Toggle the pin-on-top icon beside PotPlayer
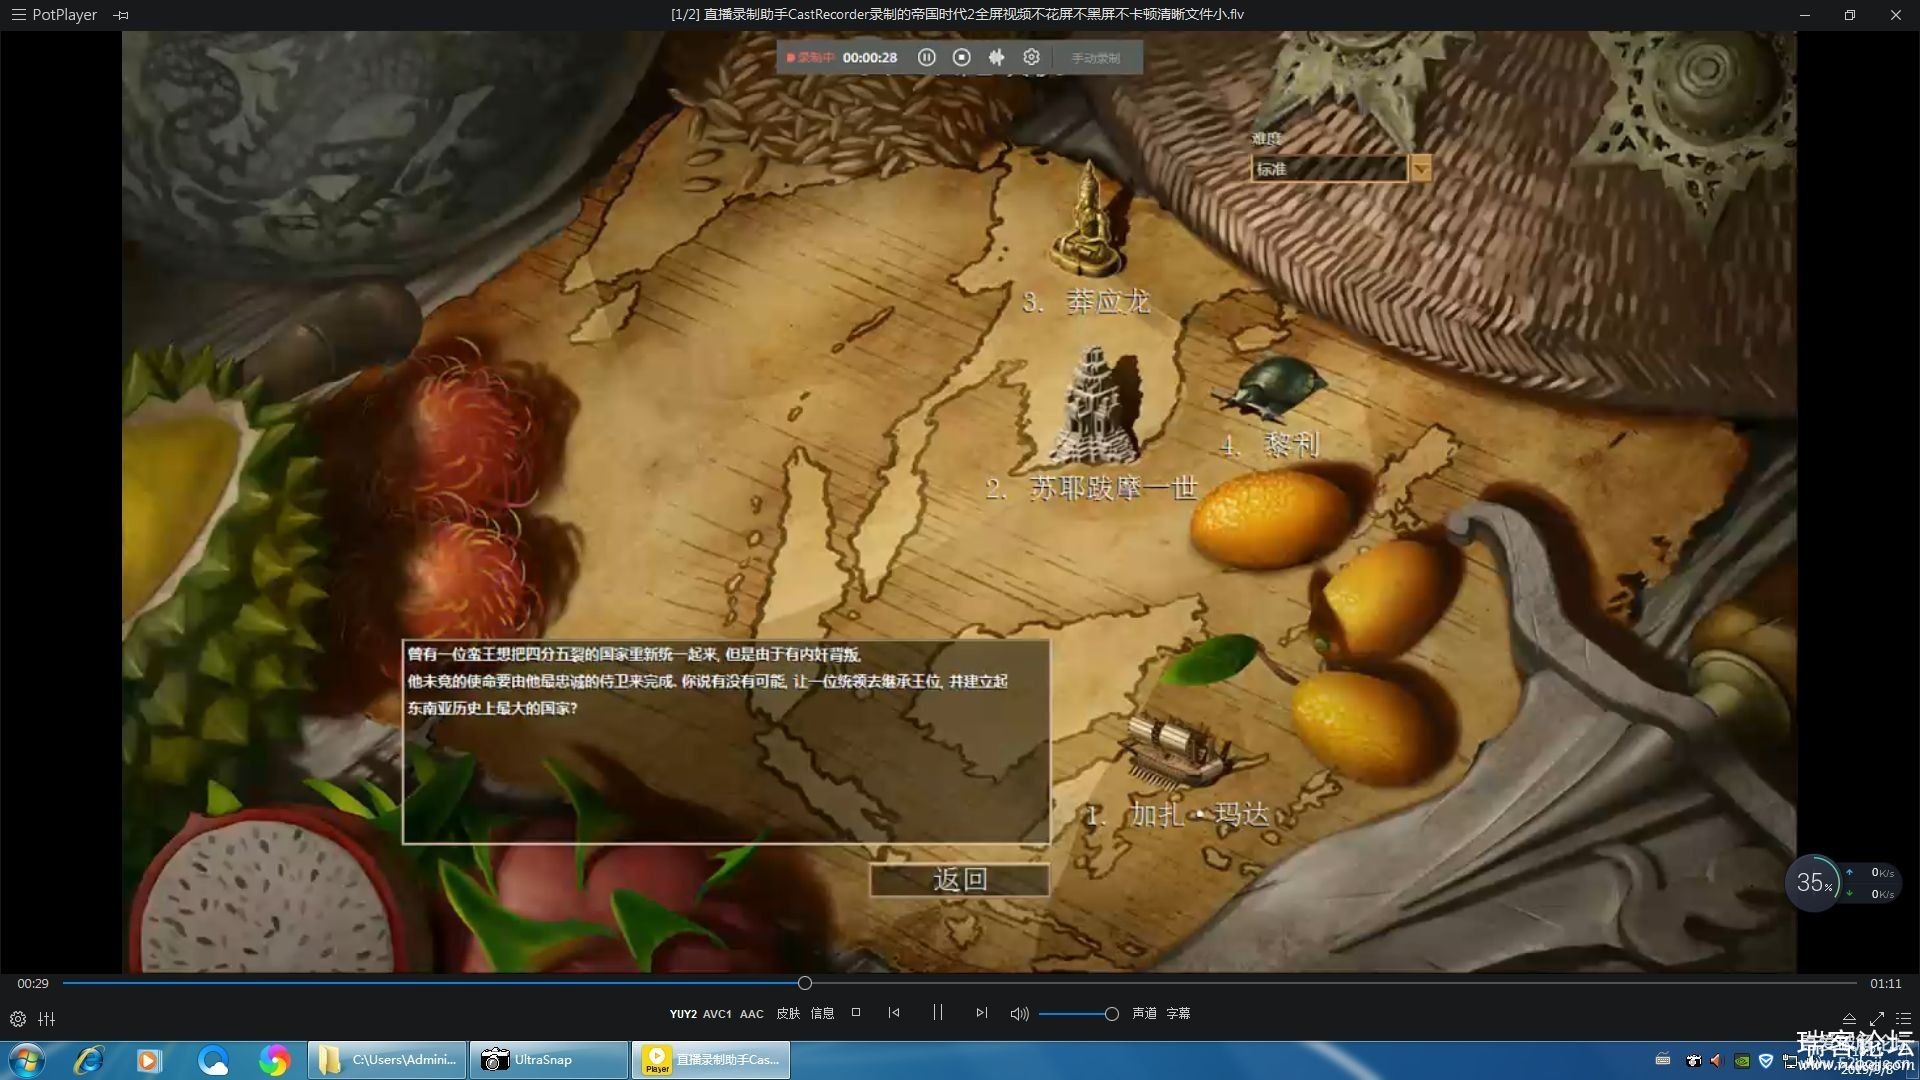Image resolution: width=1920 pixels, height=1080 pixels. click(121, 15)
